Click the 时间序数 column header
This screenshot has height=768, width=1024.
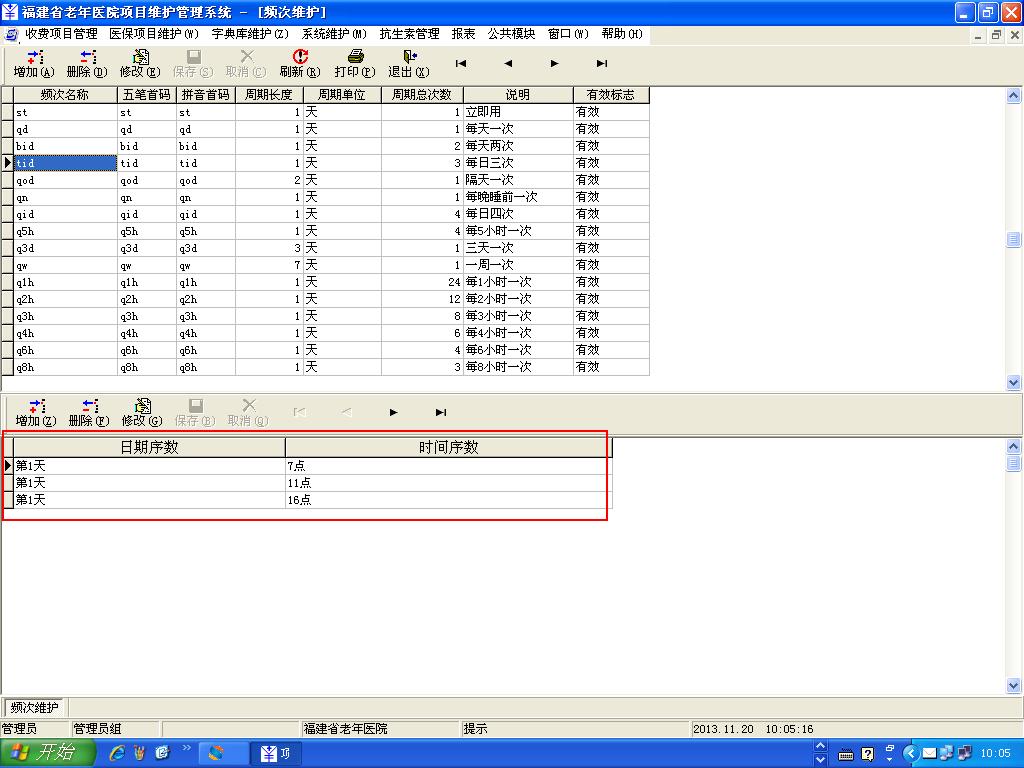448,447
